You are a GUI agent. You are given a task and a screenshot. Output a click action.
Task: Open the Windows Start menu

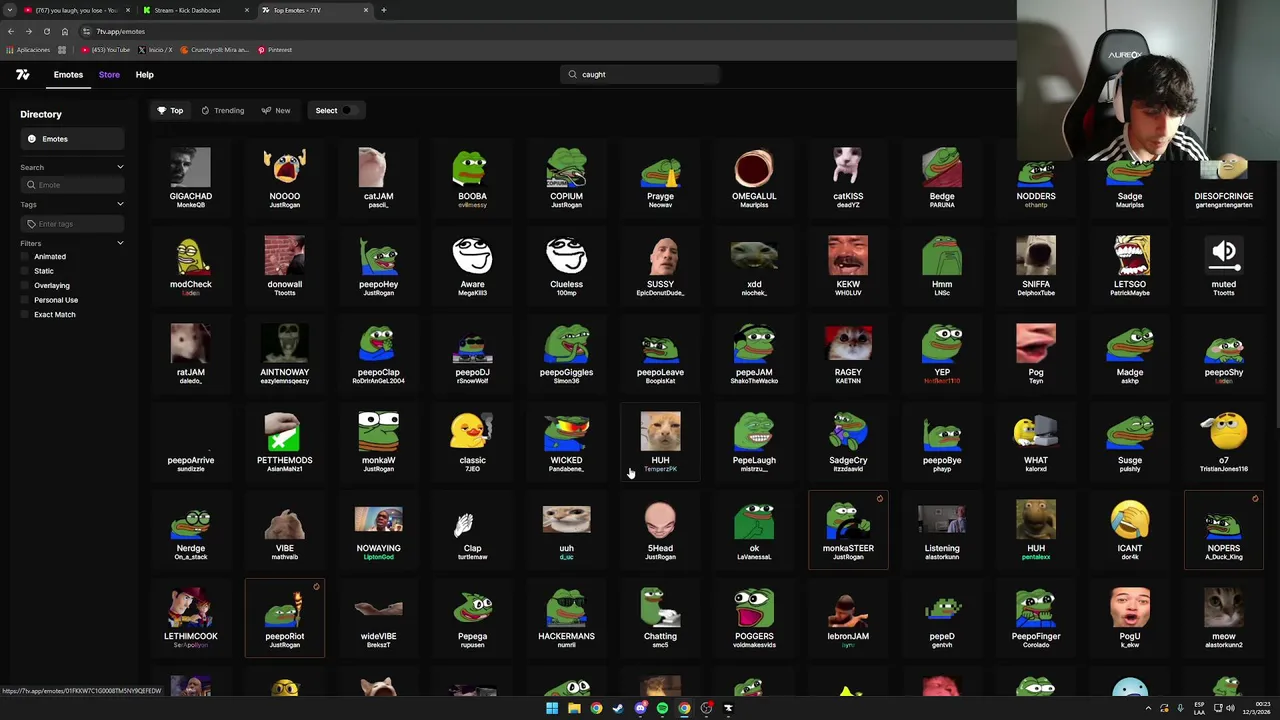(x=552, y=708)
